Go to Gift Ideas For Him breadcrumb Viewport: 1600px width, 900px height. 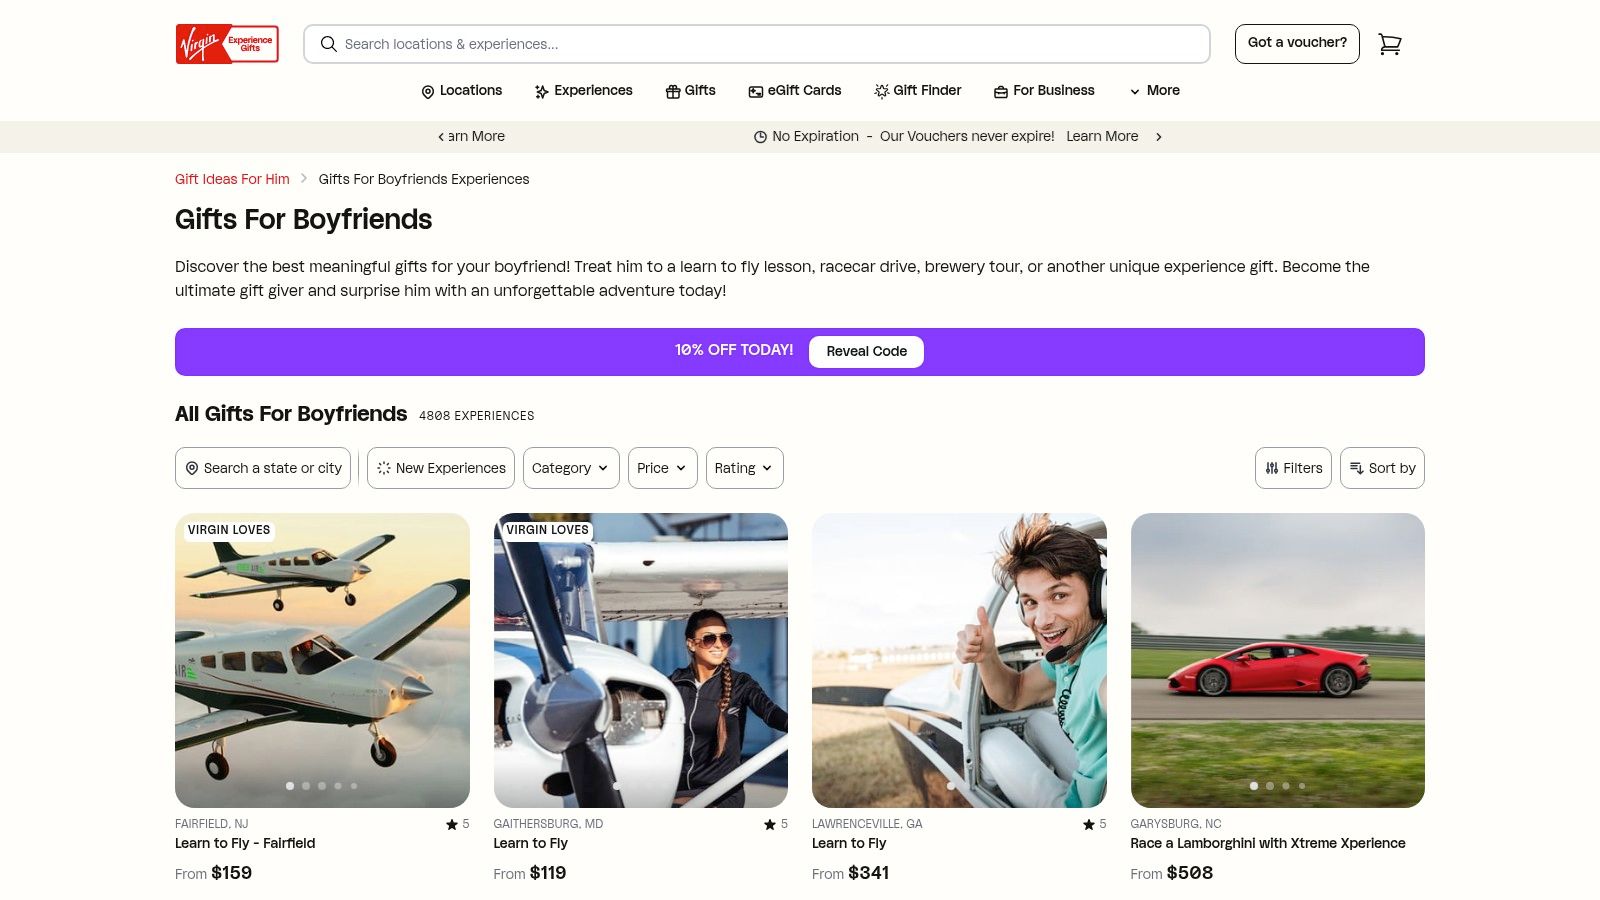pyautogui.click(x=232, y=179)
